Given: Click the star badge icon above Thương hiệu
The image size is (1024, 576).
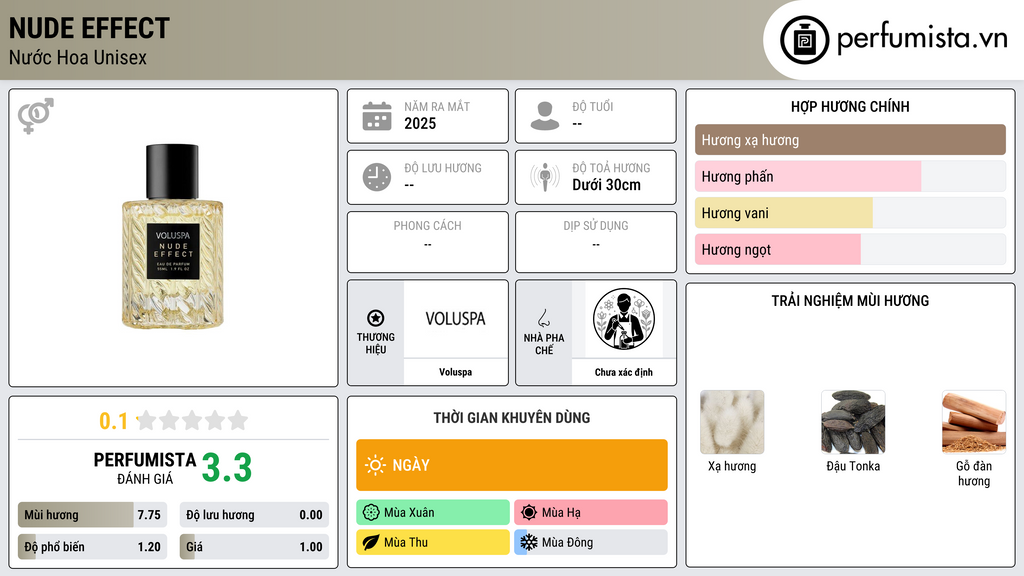Looking at the screenshot, I should point(376,318).
